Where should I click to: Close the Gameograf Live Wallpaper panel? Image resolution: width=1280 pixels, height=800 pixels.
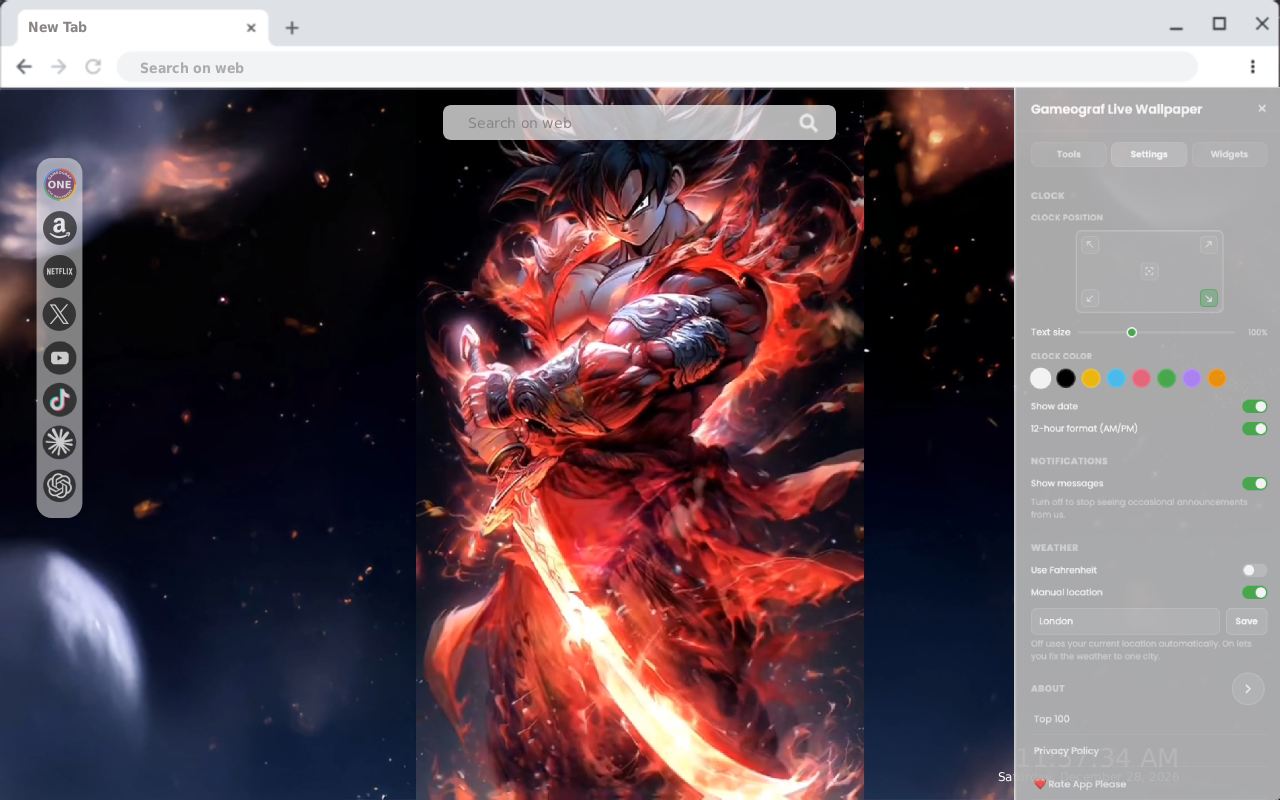(x=1262, y=109)
